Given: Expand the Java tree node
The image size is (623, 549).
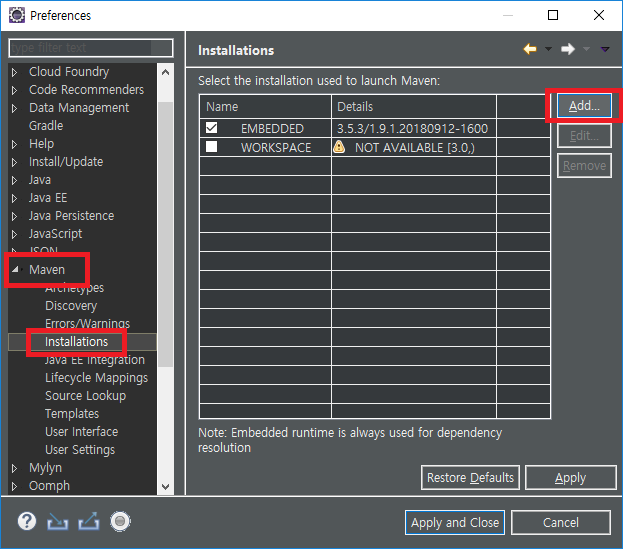Looking at the screenshot, I should click(x=15, y=180).
